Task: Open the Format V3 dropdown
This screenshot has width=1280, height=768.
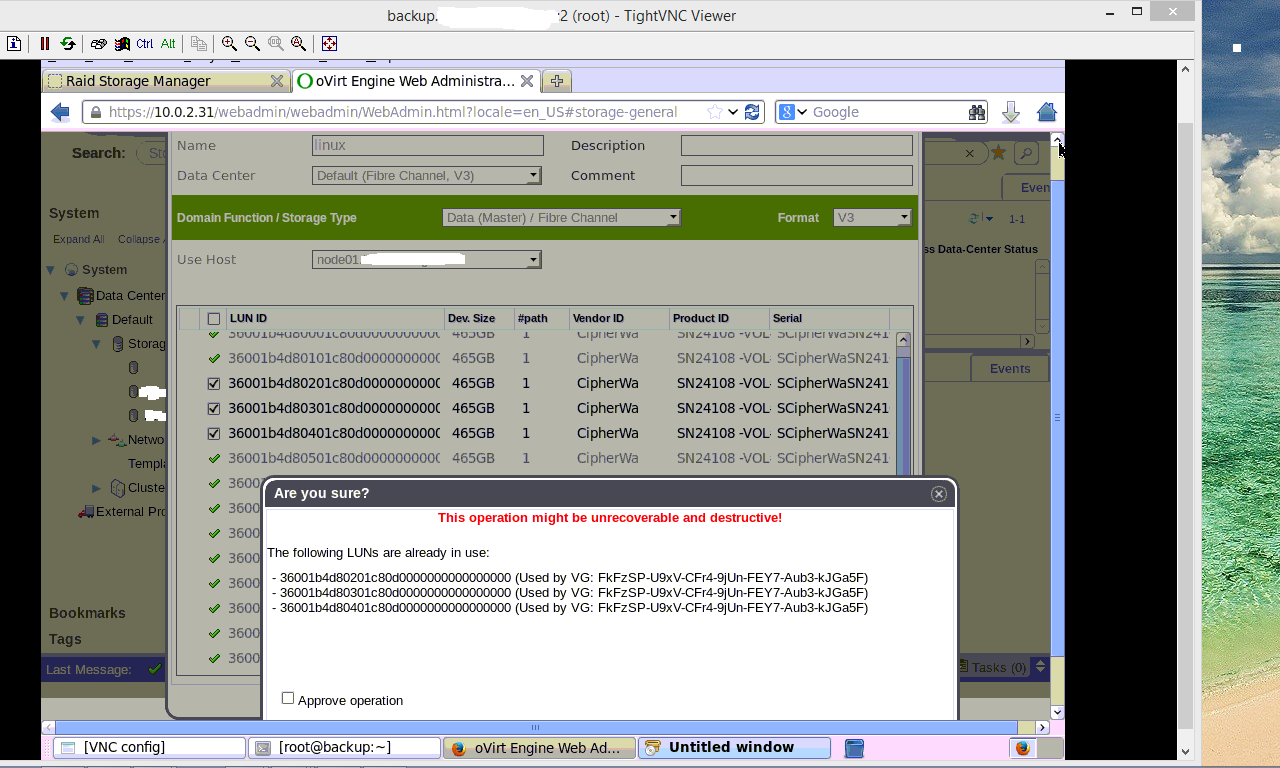Action: (x=903, y=217)
